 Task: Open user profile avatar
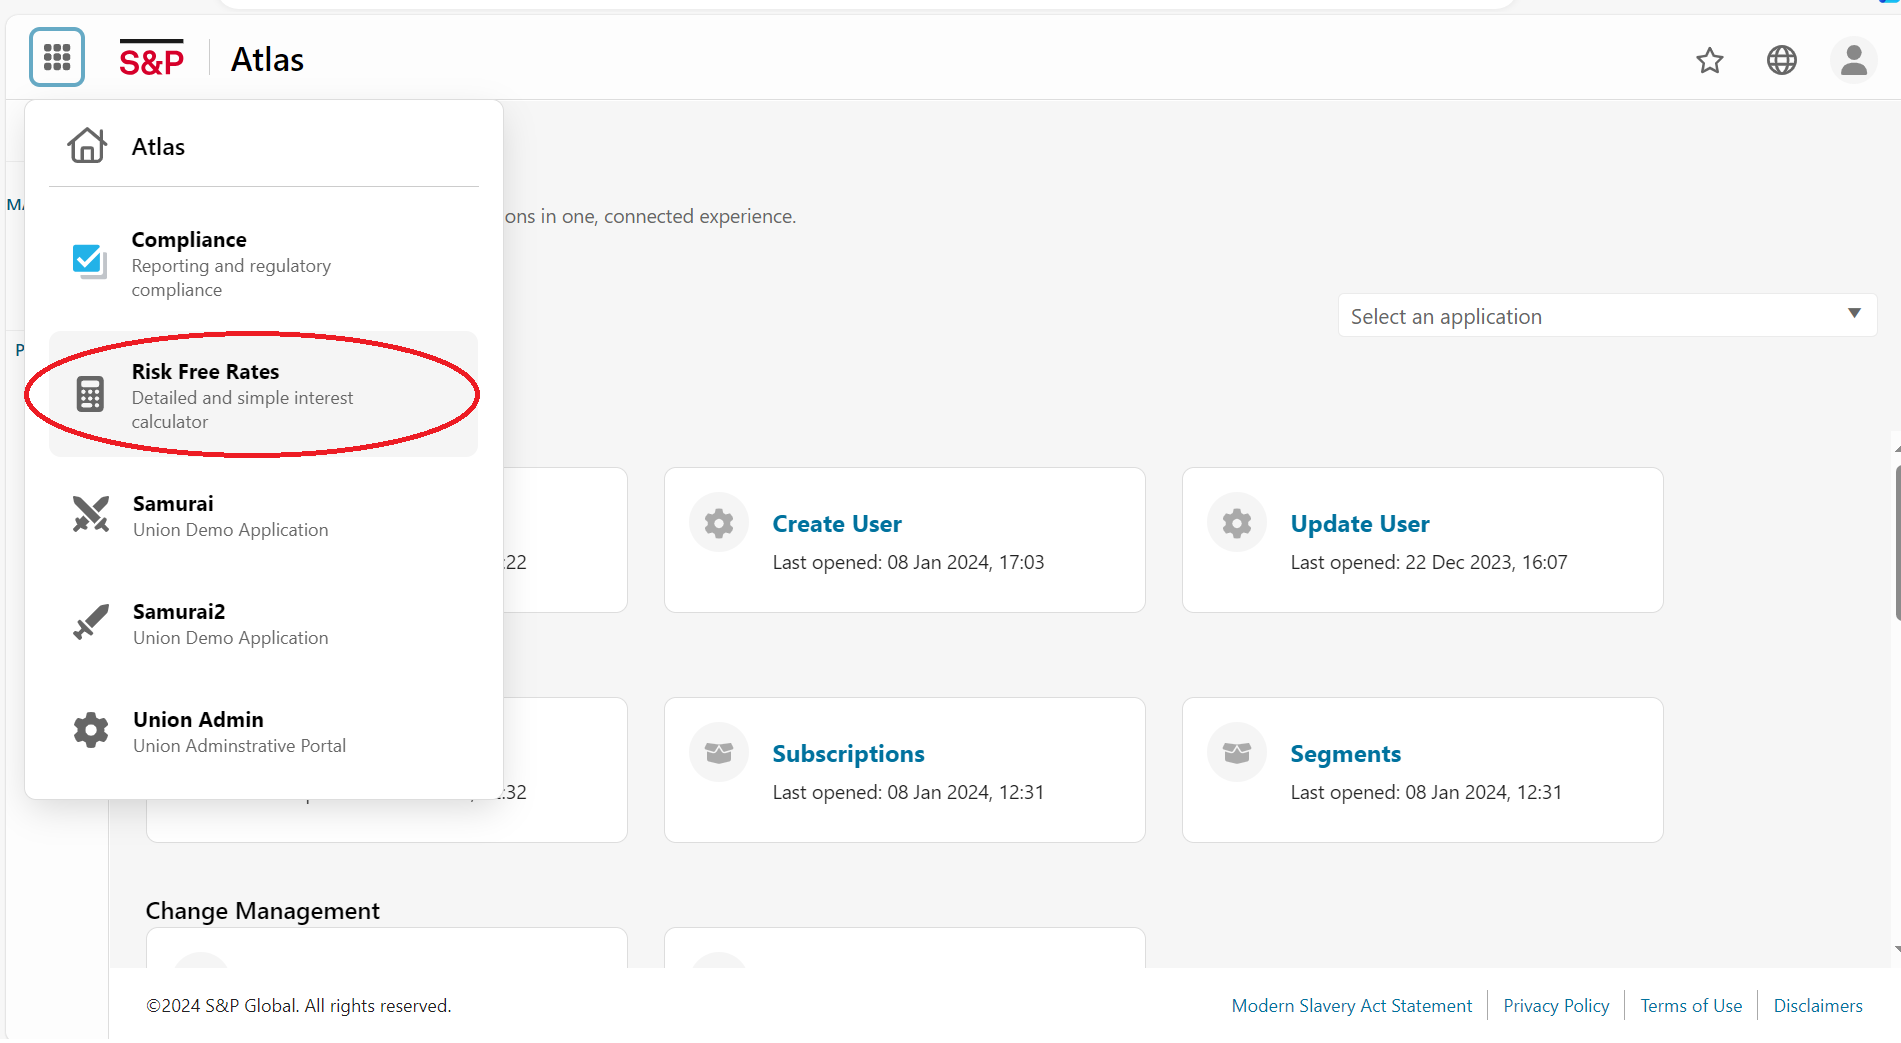click(1854, 60)
